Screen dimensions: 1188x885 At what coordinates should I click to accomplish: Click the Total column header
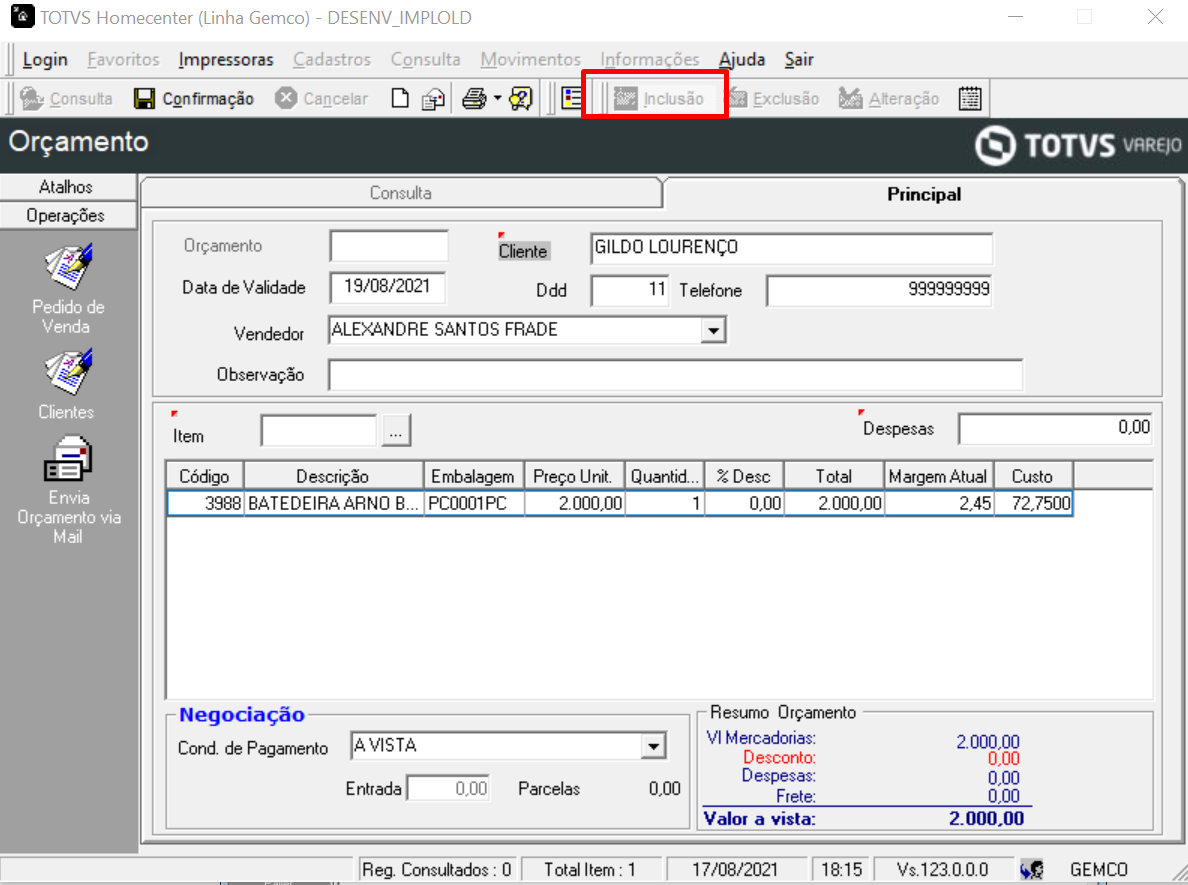833,476
